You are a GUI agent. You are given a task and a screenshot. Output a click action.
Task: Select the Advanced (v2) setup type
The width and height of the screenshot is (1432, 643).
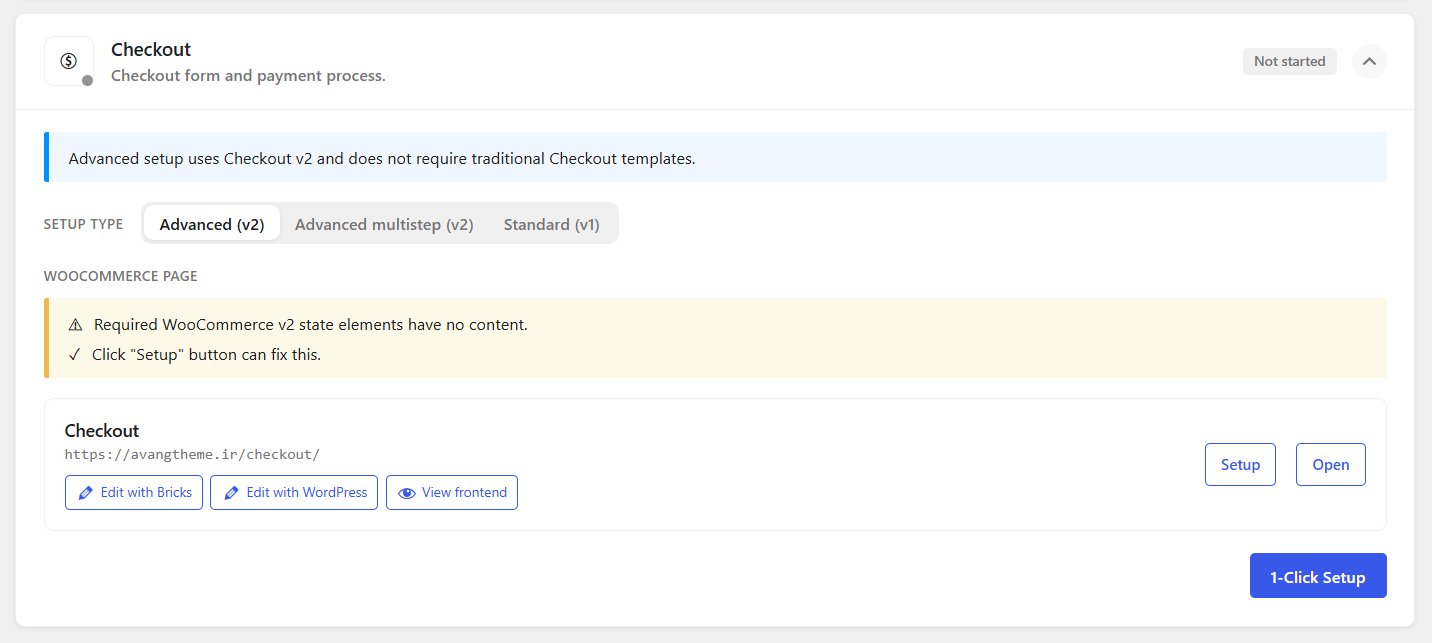click(212, 224)
